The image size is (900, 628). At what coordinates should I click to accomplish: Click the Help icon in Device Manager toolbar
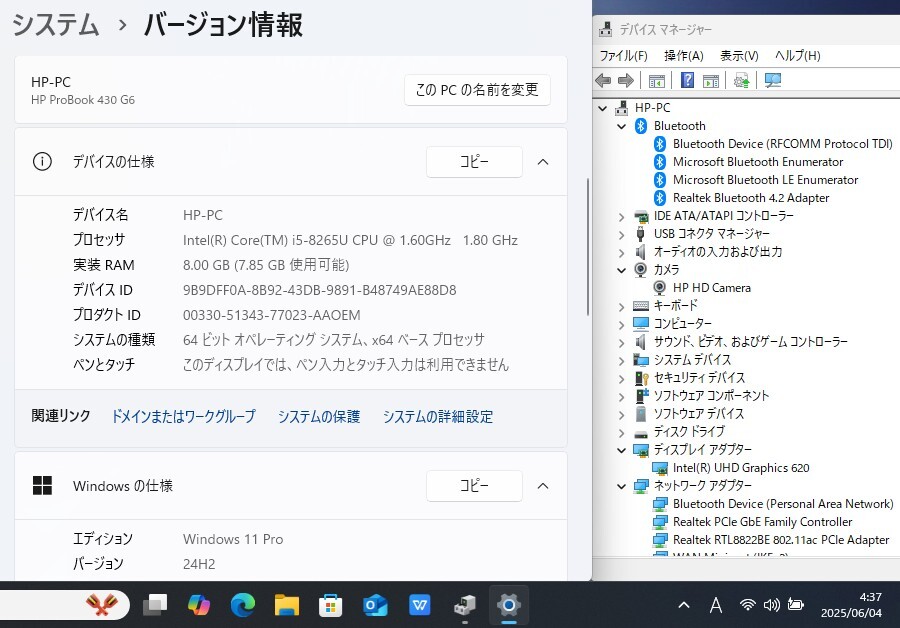click(x=687, y=81)
